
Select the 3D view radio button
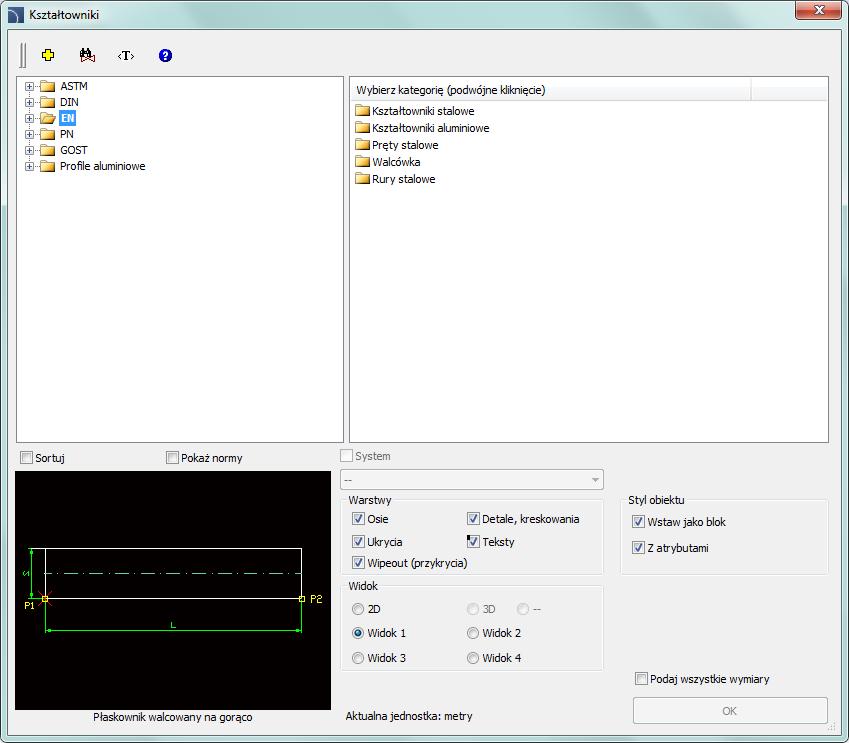(x=473, y=609)
